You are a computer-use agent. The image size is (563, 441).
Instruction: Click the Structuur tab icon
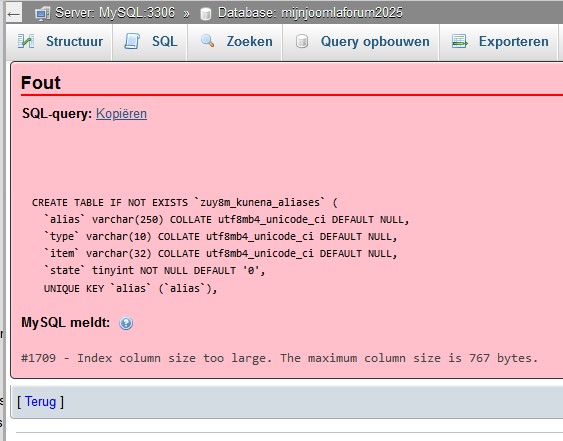(26, 41)
